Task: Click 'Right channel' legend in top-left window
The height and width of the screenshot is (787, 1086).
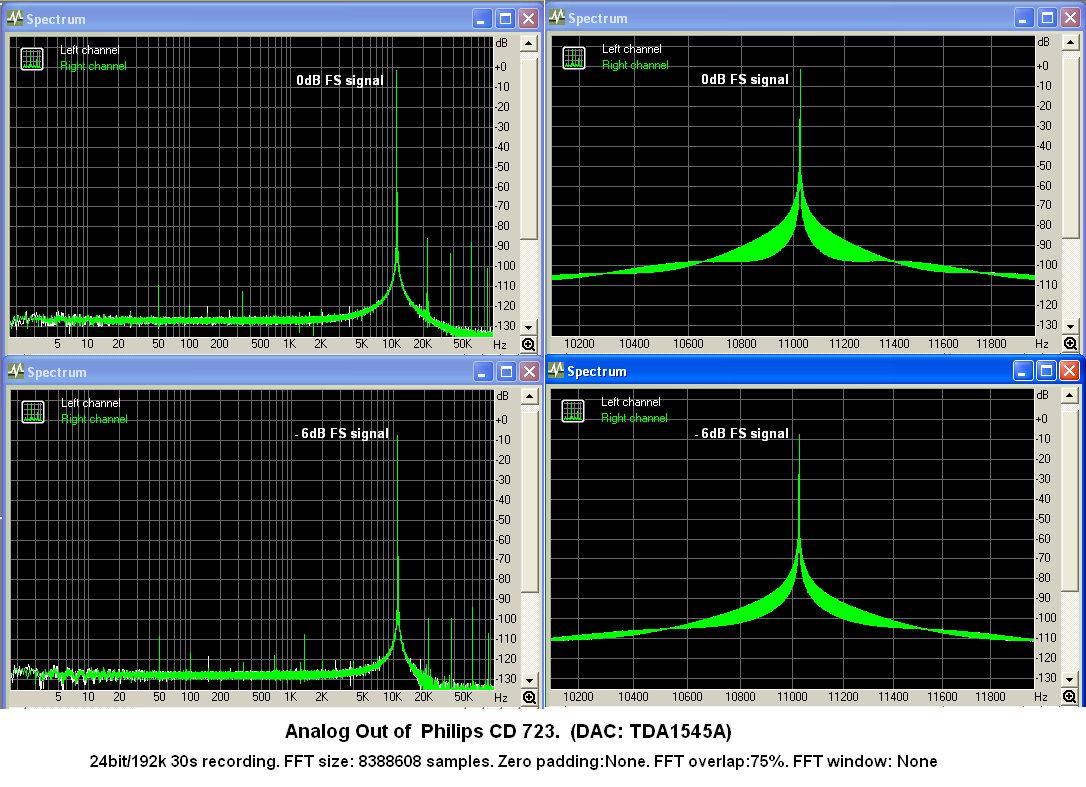Action: (93, 66)
